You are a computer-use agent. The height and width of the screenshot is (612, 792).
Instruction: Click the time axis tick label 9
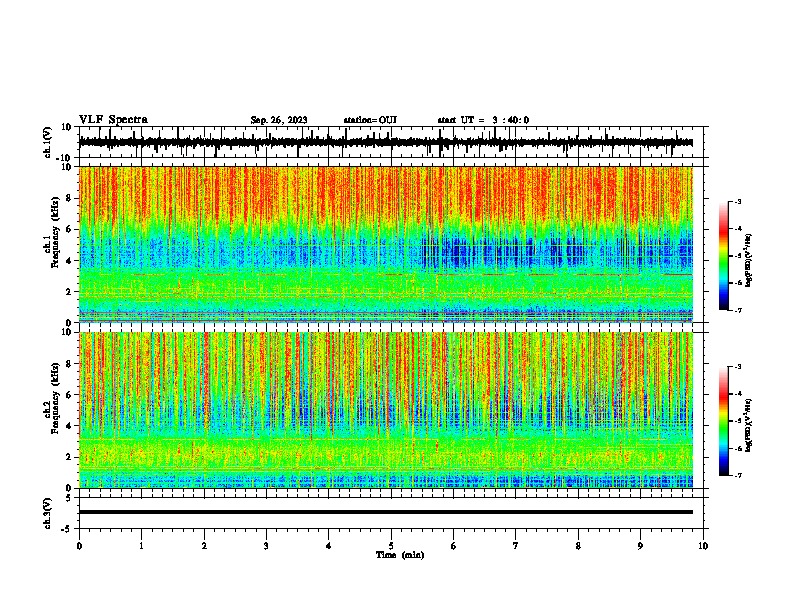point(640,546)
